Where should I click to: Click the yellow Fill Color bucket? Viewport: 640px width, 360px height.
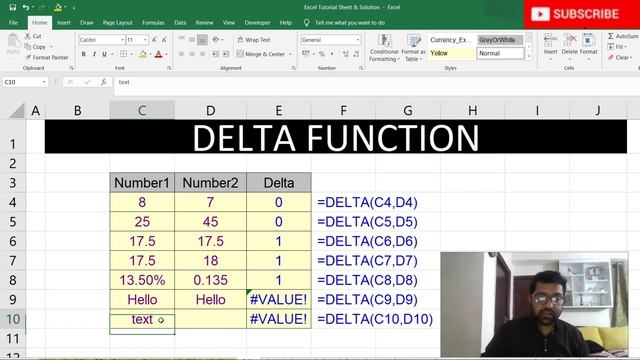click(x=143, y=54)
